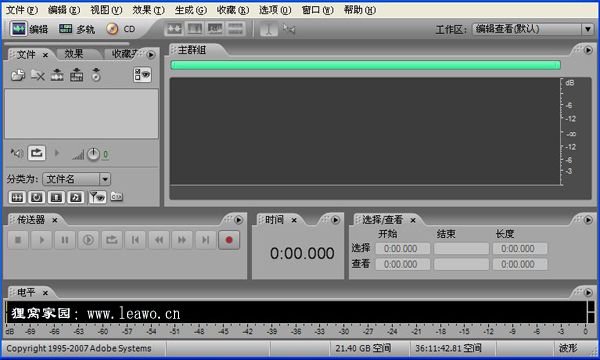
Task: Click the 编辑 edit view button
Action: click(x=29, y=29)
